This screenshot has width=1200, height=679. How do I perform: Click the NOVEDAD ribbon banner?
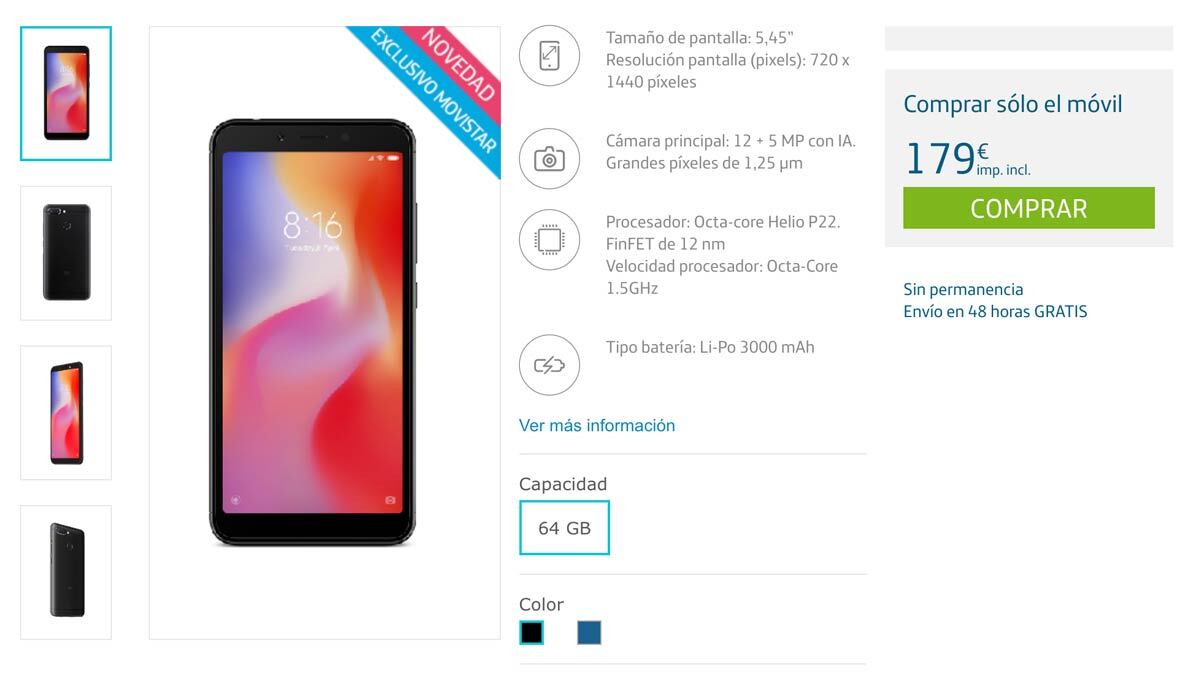coord(460,62)
